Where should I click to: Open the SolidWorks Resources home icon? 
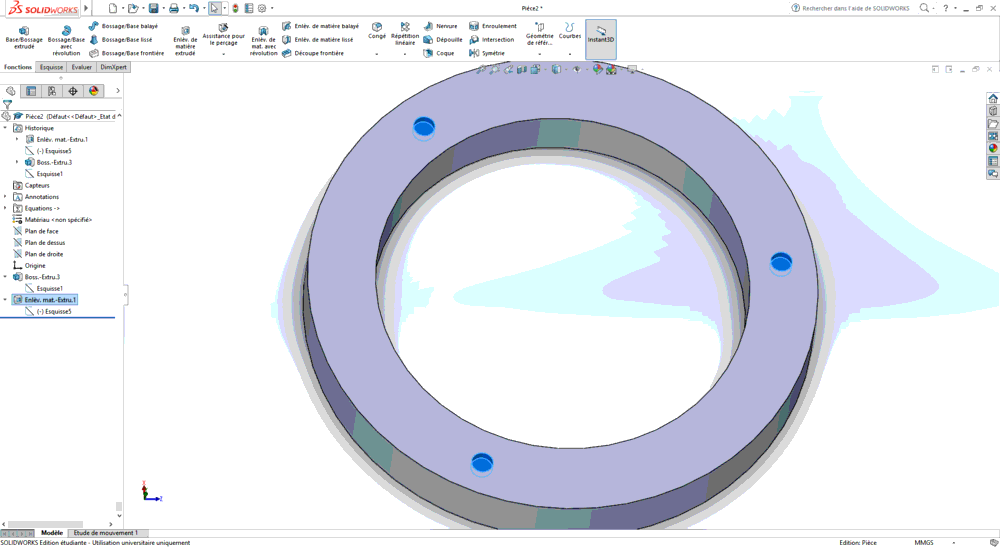coord(993,99)
